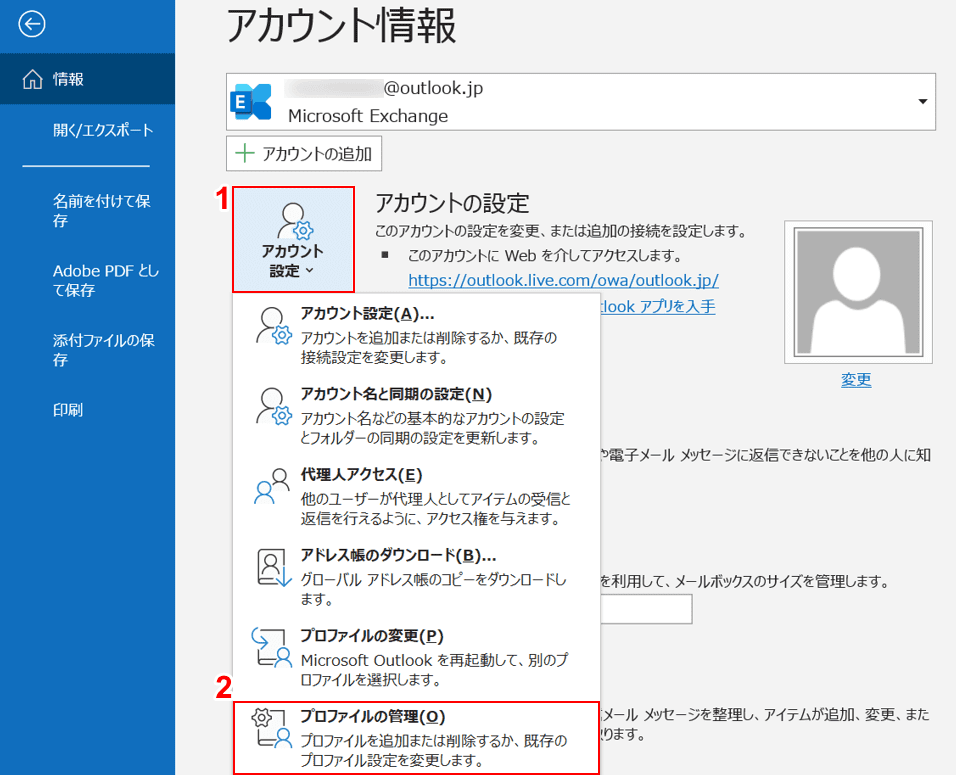Viewport: 956px width, 775px height.
Task: Click the back arrow icon
Action: click(x=32, y=24)
